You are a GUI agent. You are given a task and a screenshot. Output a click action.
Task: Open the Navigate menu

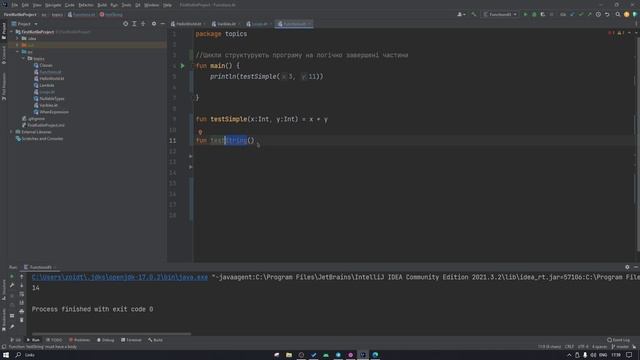53,5
